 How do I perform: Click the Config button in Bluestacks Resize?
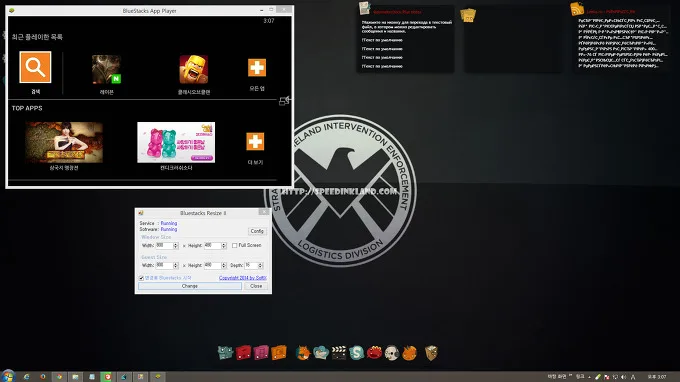(257, 231)
